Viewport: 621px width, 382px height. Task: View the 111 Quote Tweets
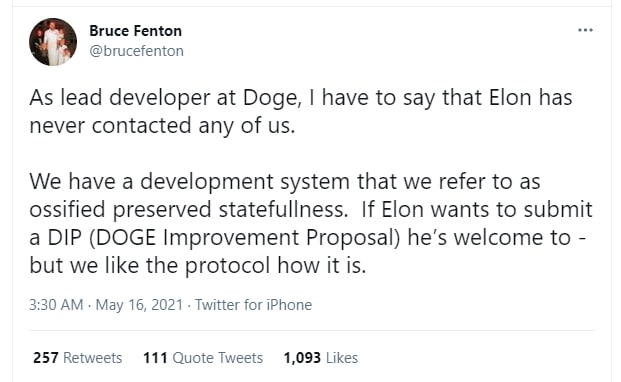point(203,358)
